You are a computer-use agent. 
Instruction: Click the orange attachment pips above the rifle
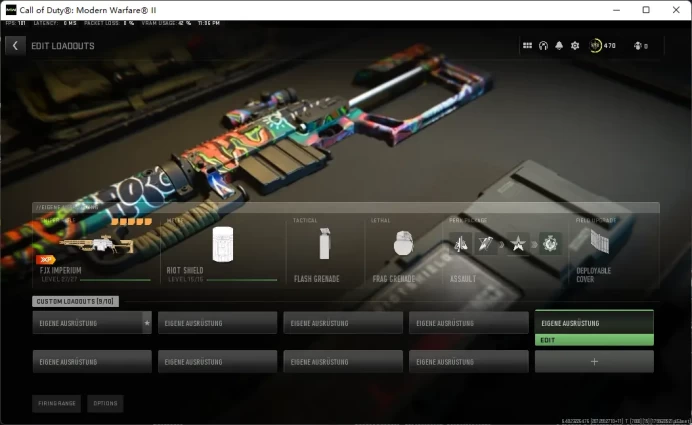pos(131,221)
